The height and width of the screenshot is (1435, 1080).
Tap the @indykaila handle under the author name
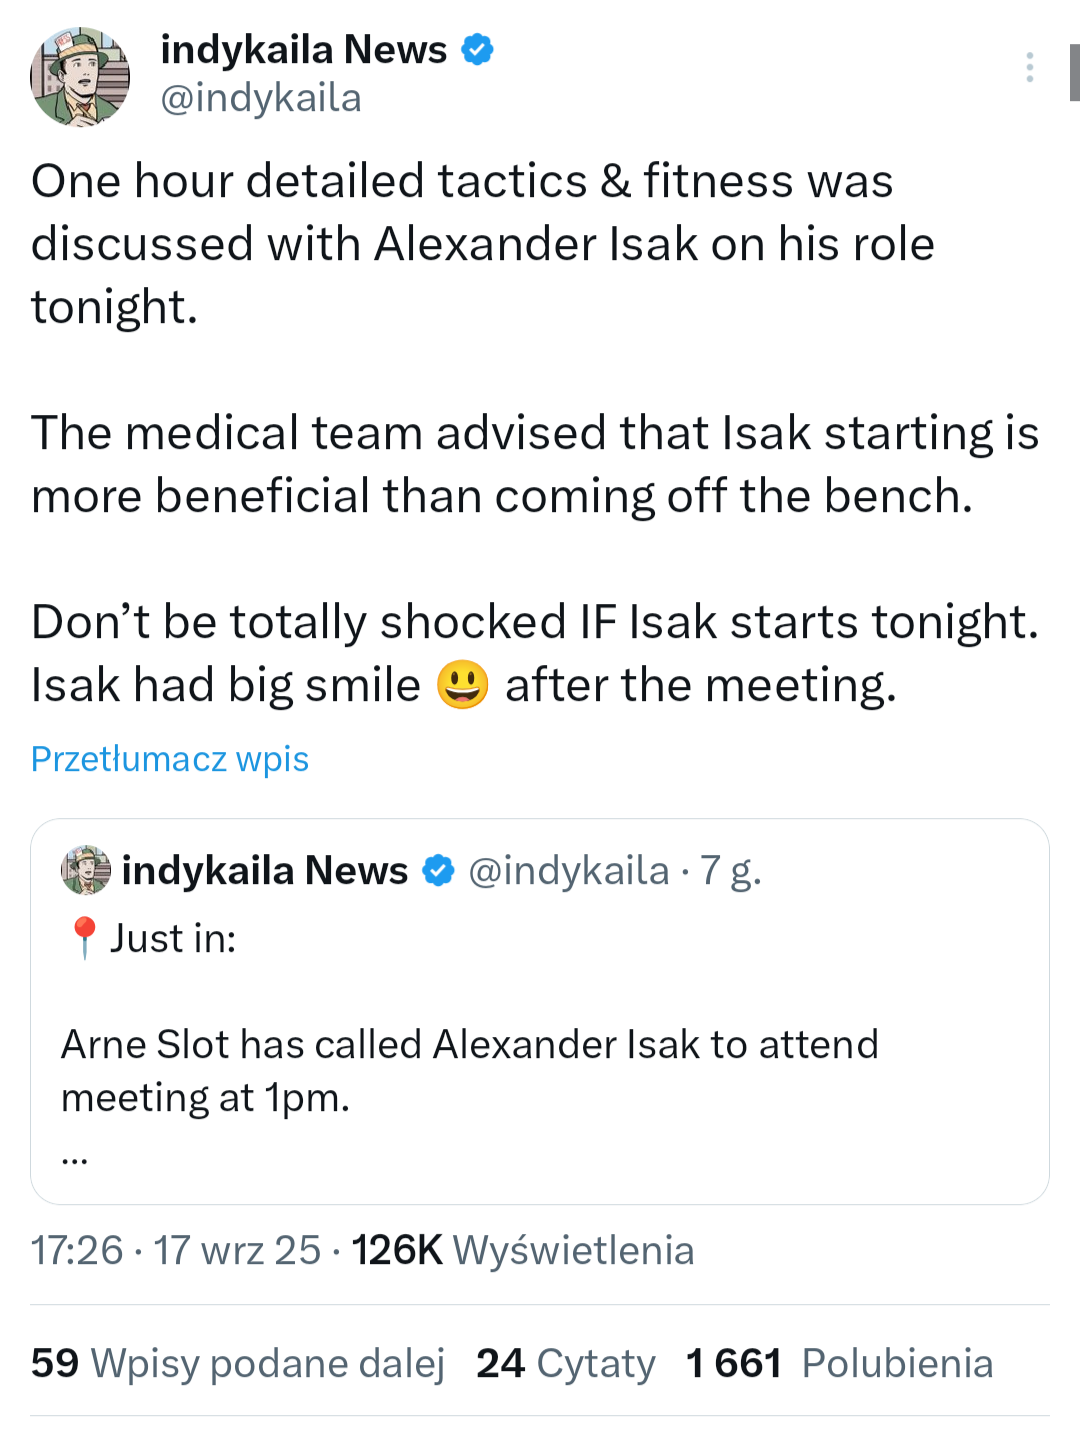pyautogui.click(x=261, y=98)
